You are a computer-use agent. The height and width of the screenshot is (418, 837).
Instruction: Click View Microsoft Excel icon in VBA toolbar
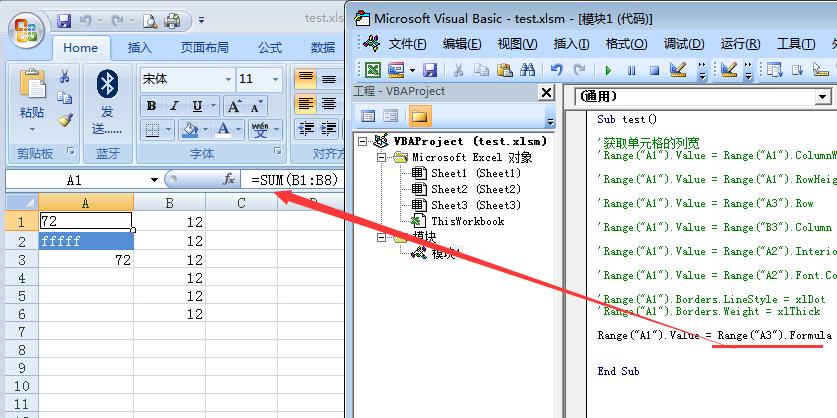click(372, 70)
